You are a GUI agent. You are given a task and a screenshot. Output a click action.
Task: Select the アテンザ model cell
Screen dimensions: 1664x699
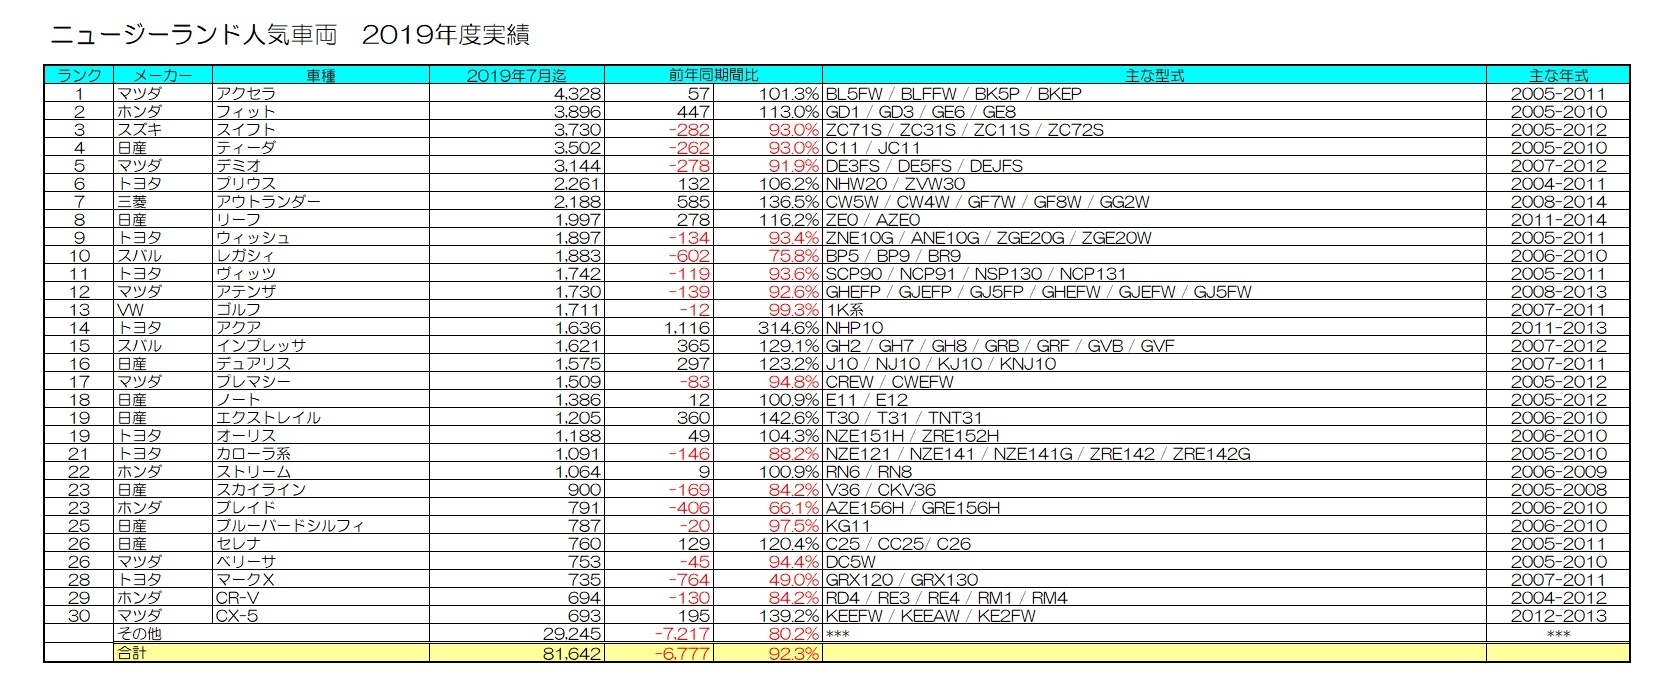click(321, 291)
